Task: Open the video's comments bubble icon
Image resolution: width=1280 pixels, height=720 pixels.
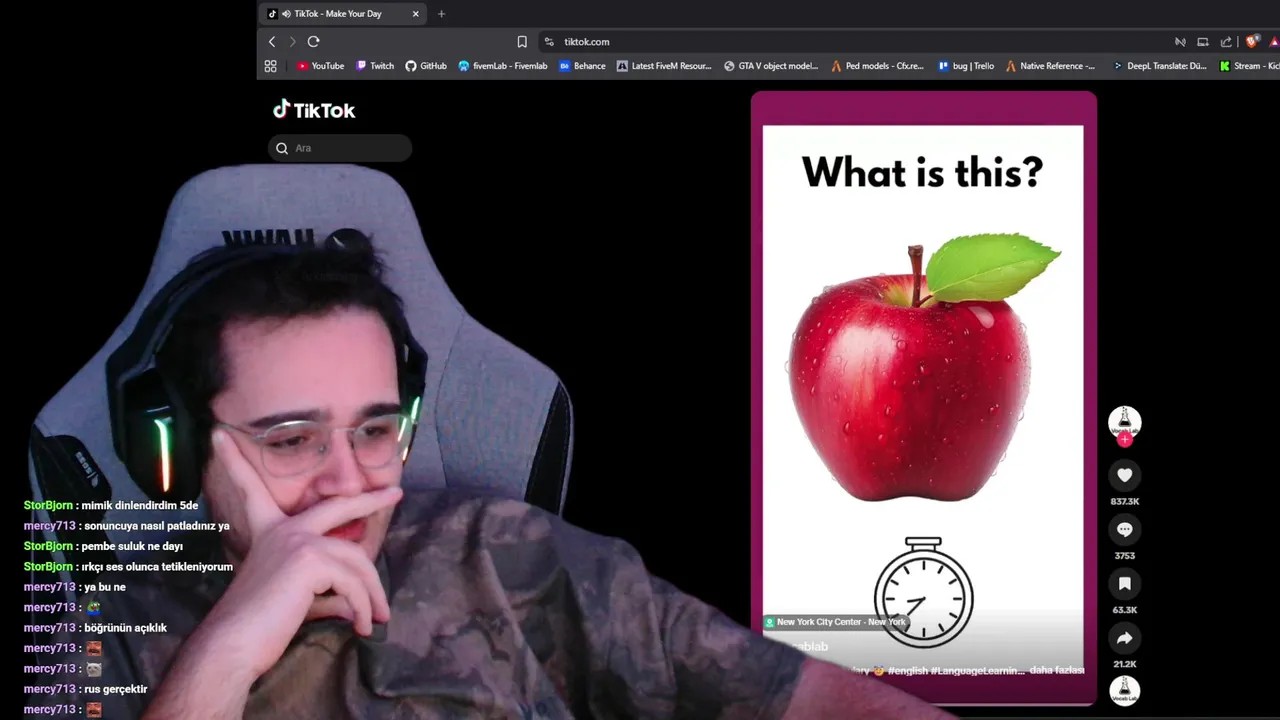Action: [x=1125, y=529]
